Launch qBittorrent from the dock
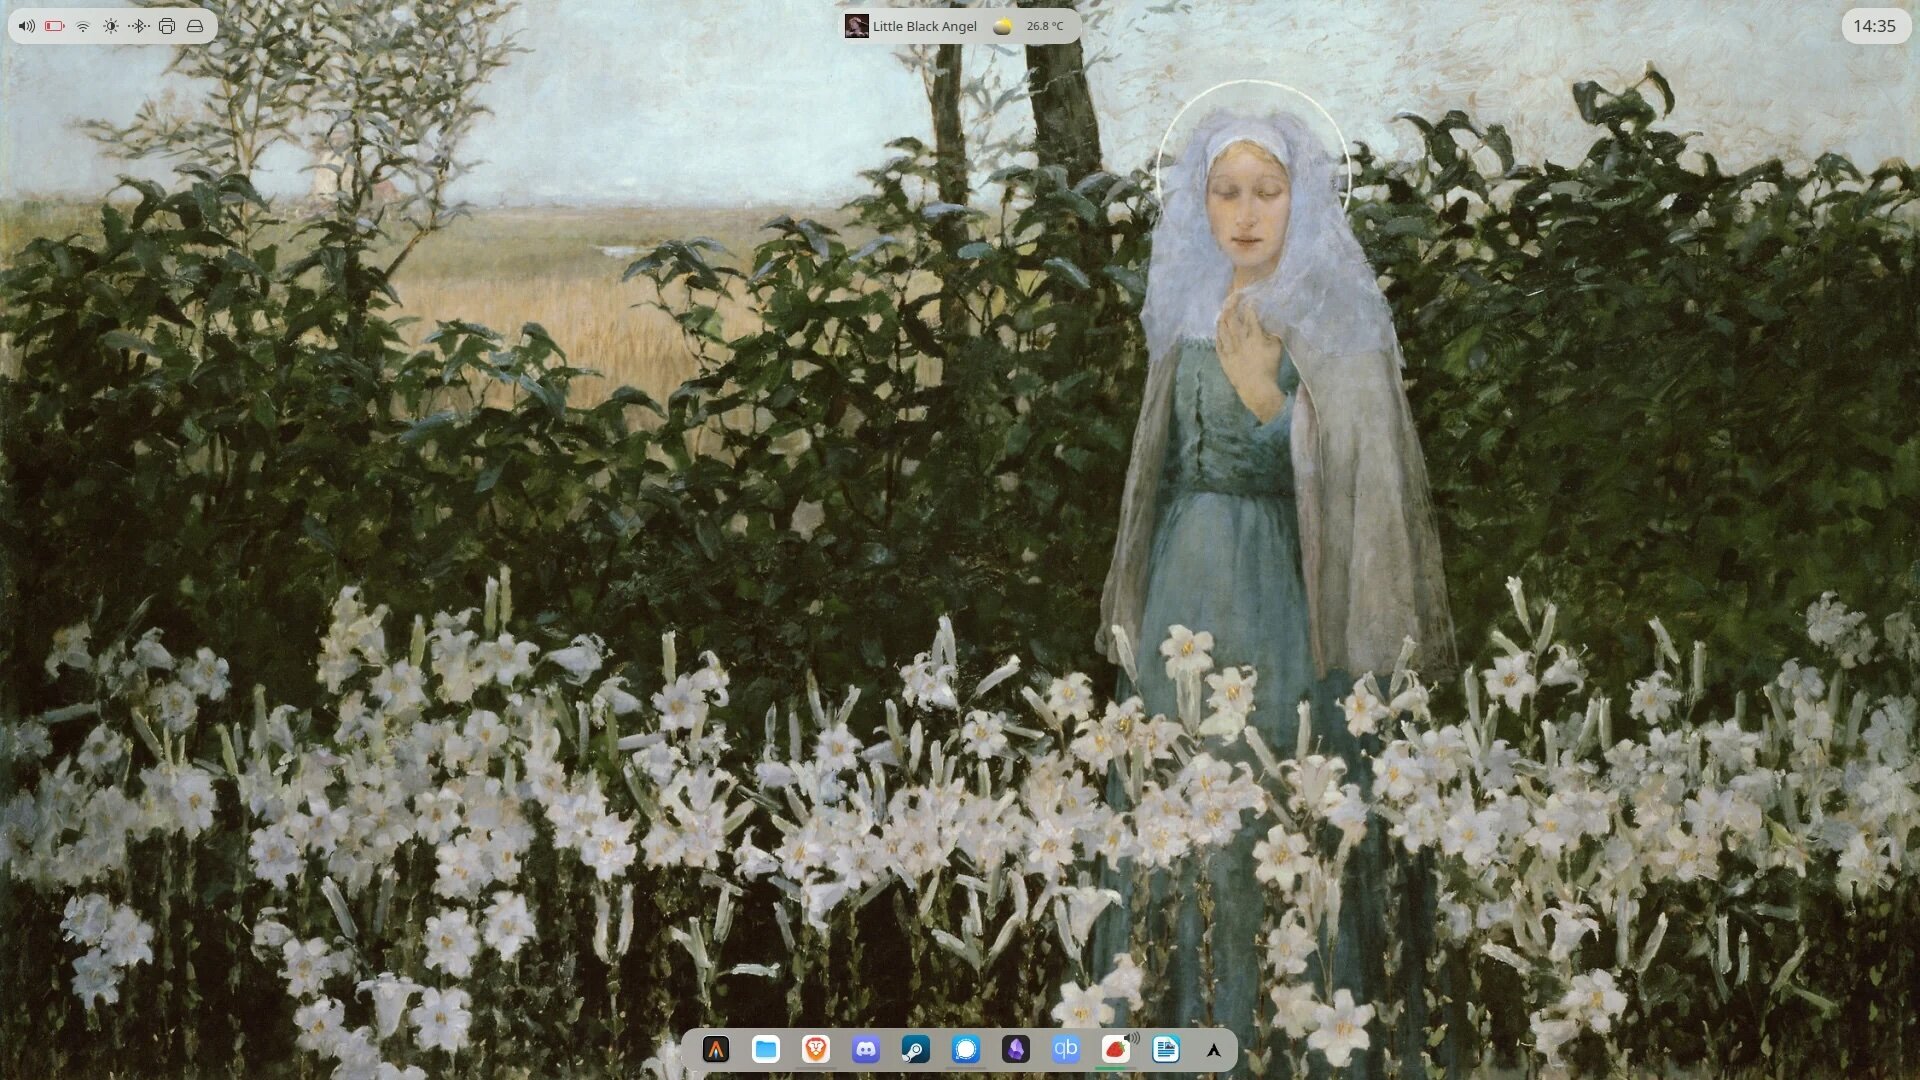The image size is (1920, 1080). (1066, 1049)
